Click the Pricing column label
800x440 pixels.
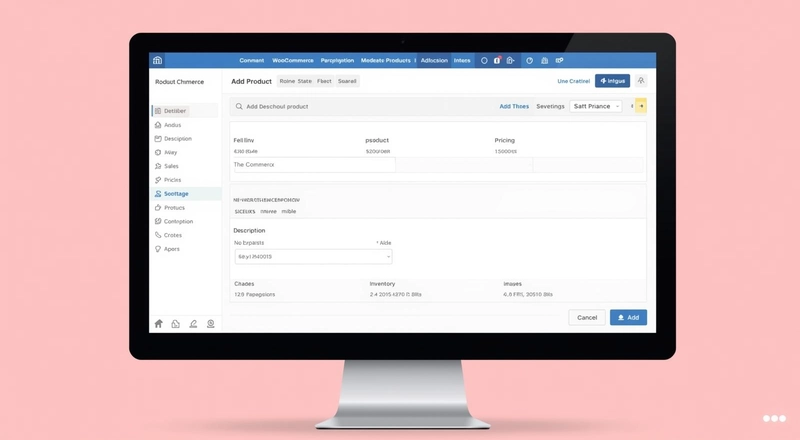[505, 140]
